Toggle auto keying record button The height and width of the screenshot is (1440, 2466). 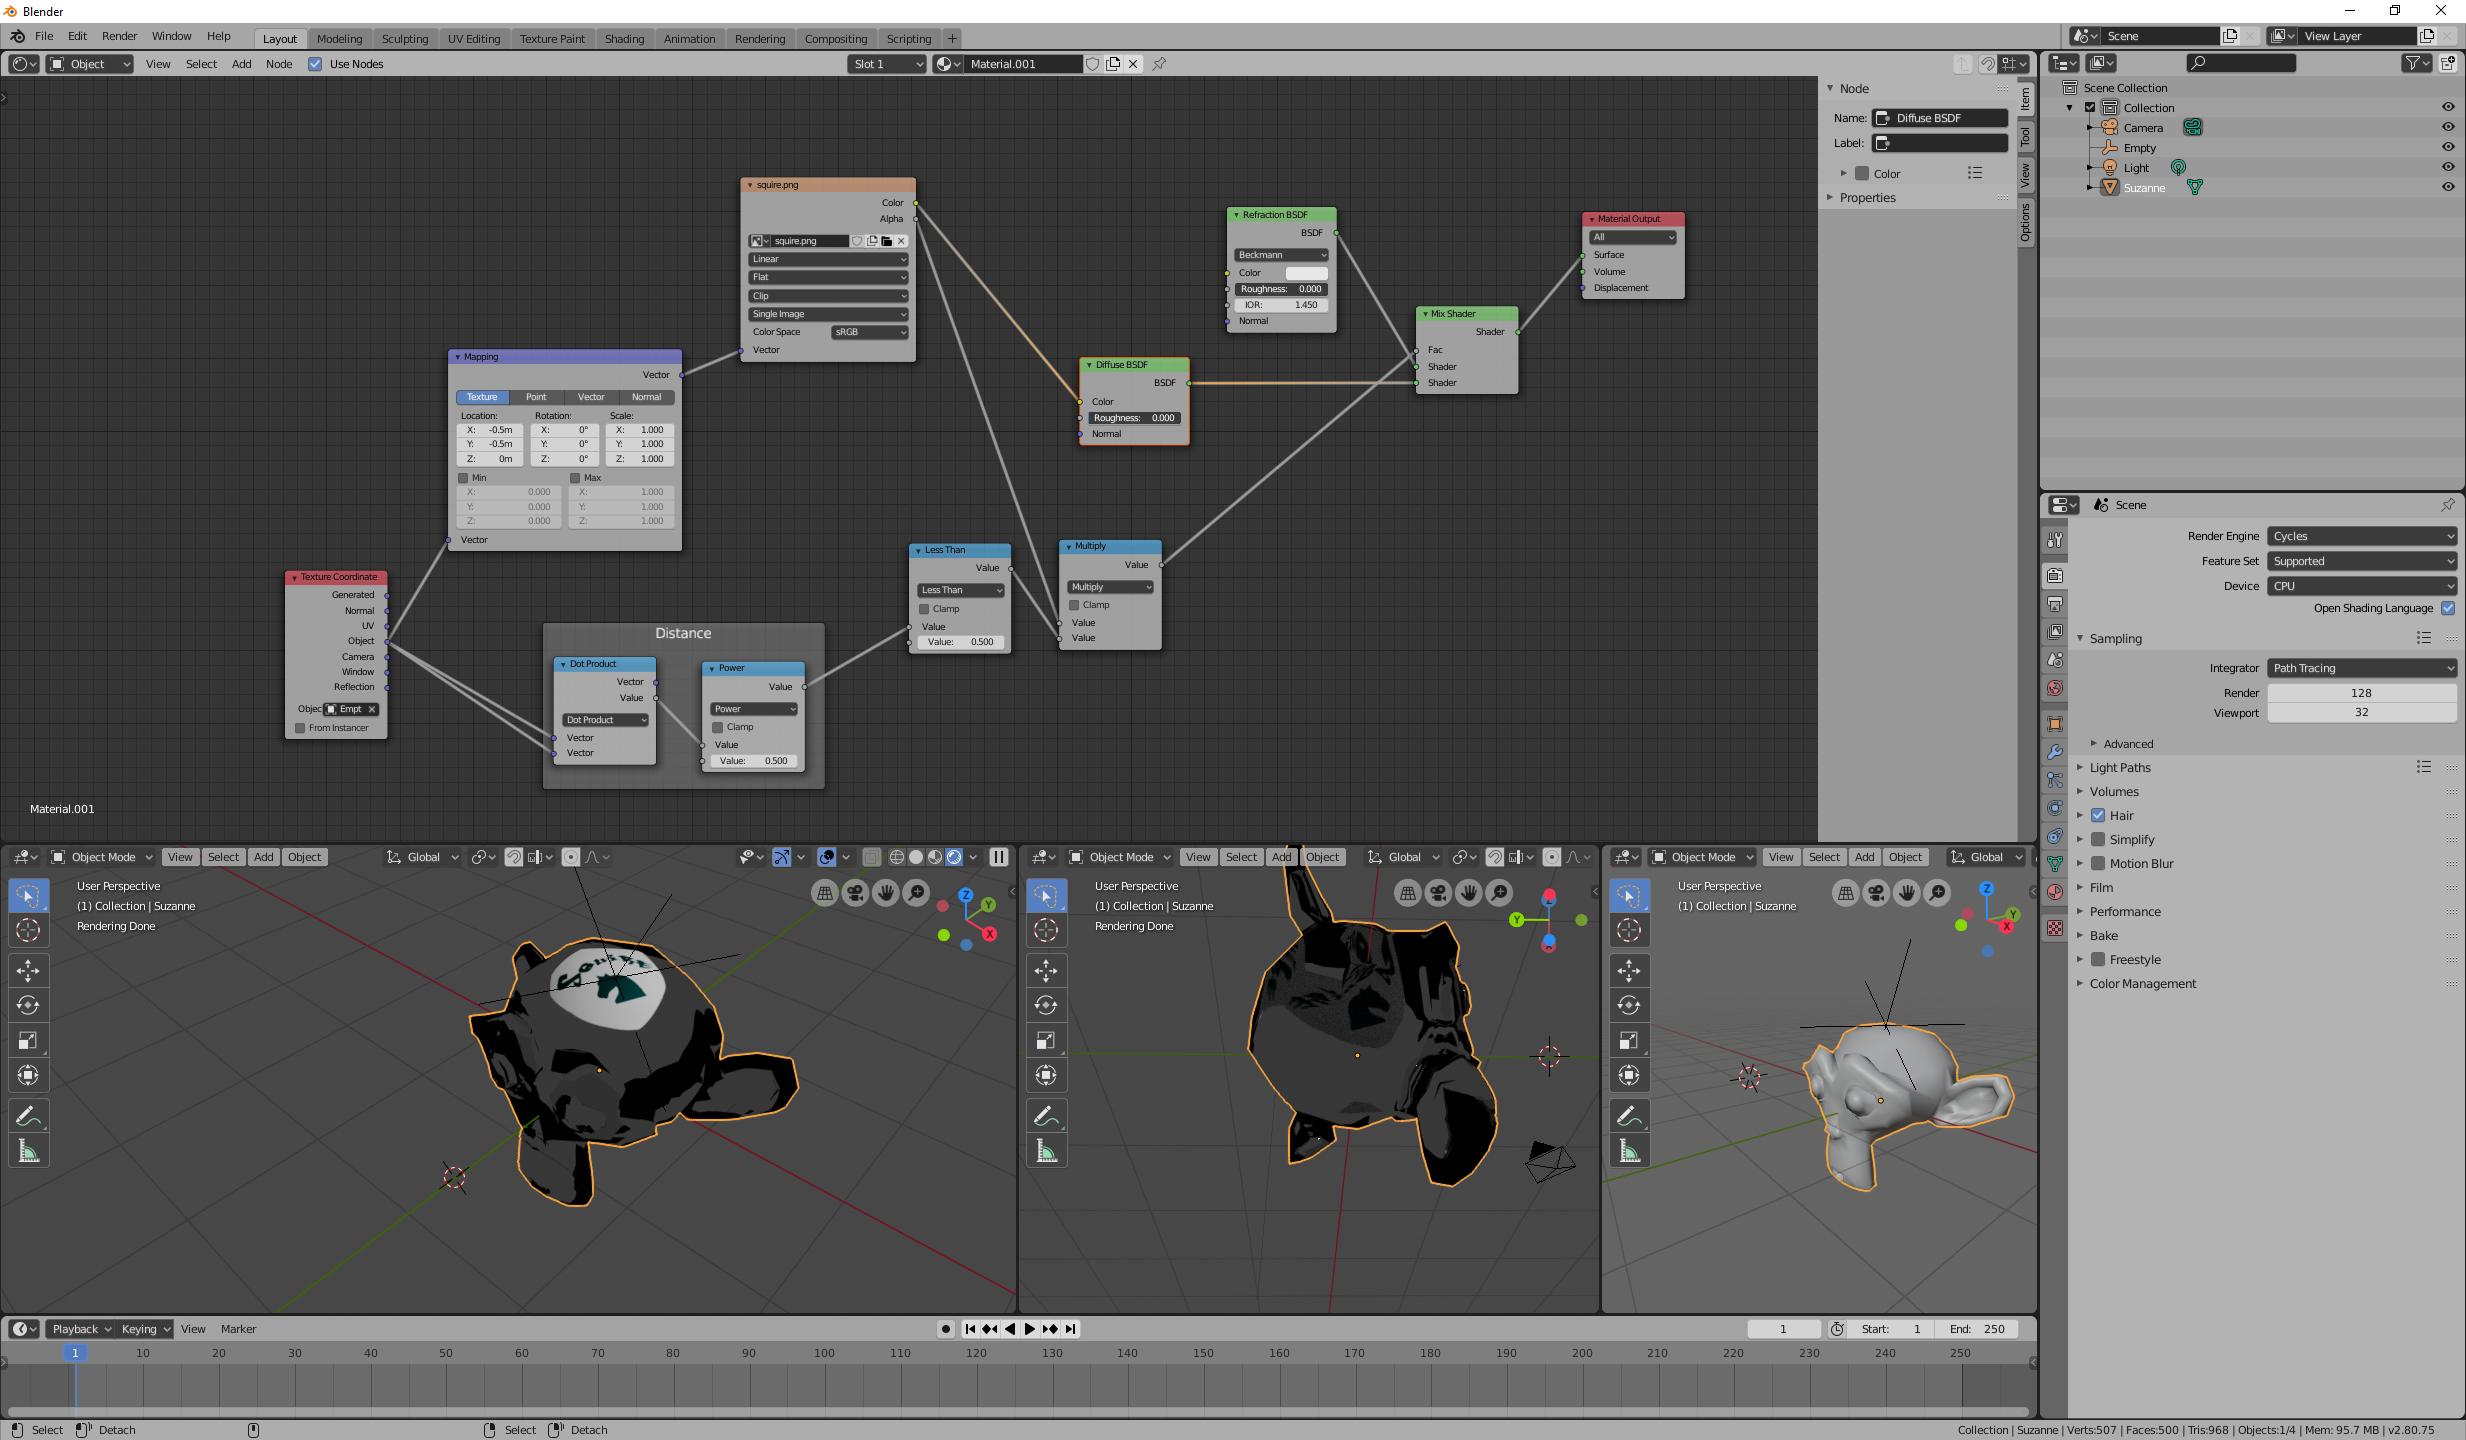click(946, 1329)
